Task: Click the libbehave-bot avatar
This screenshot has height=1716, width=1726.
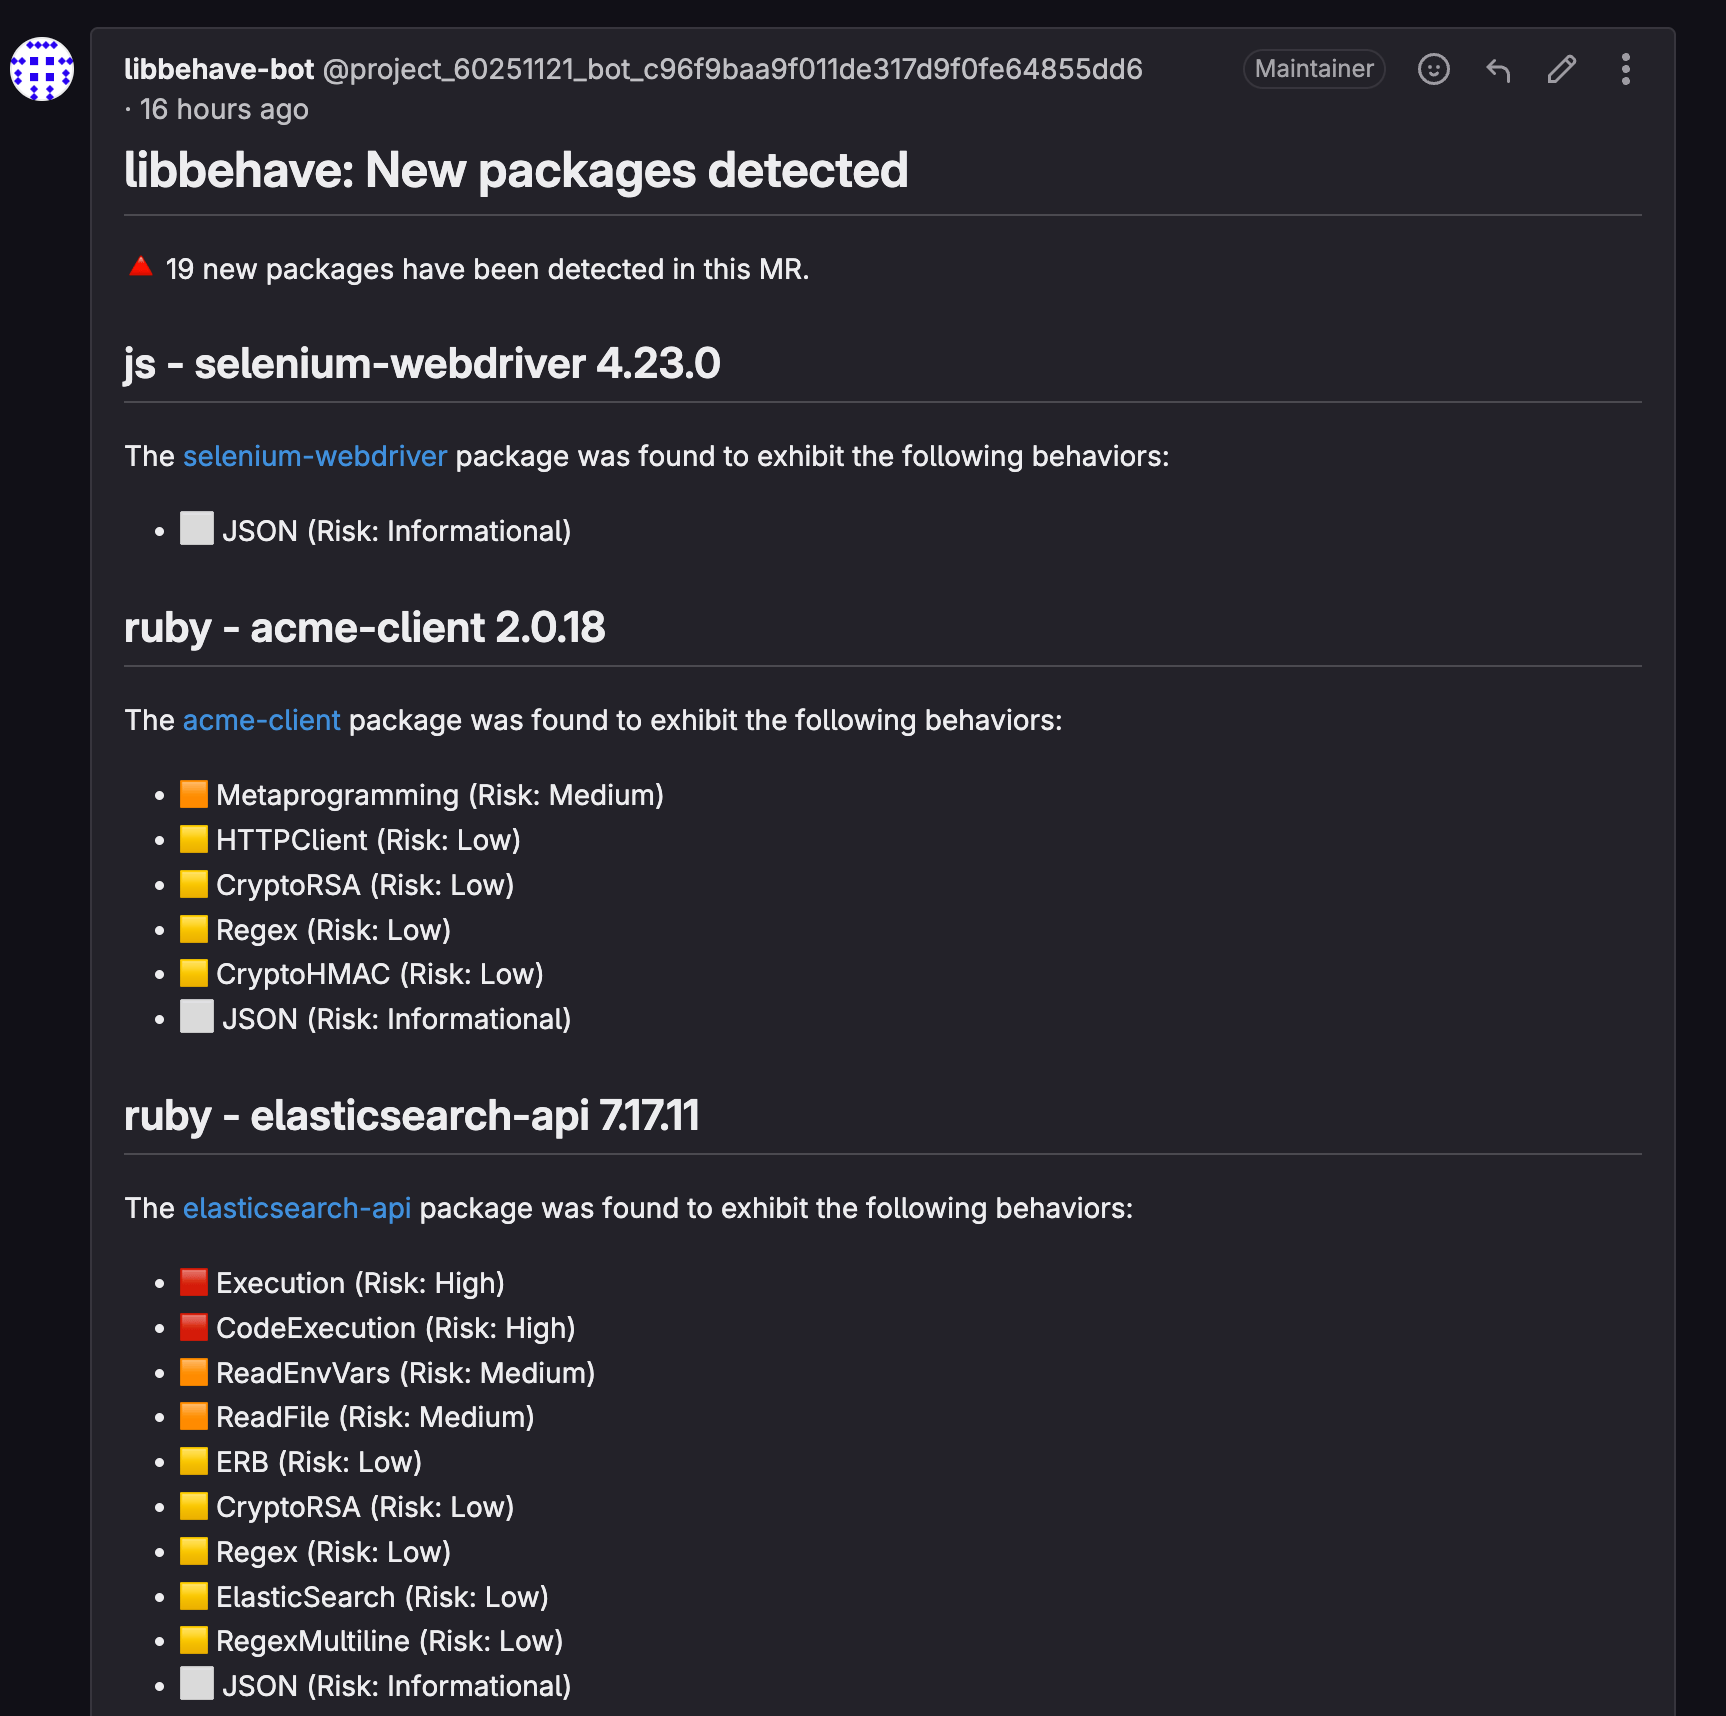Action: pos(42,69)
